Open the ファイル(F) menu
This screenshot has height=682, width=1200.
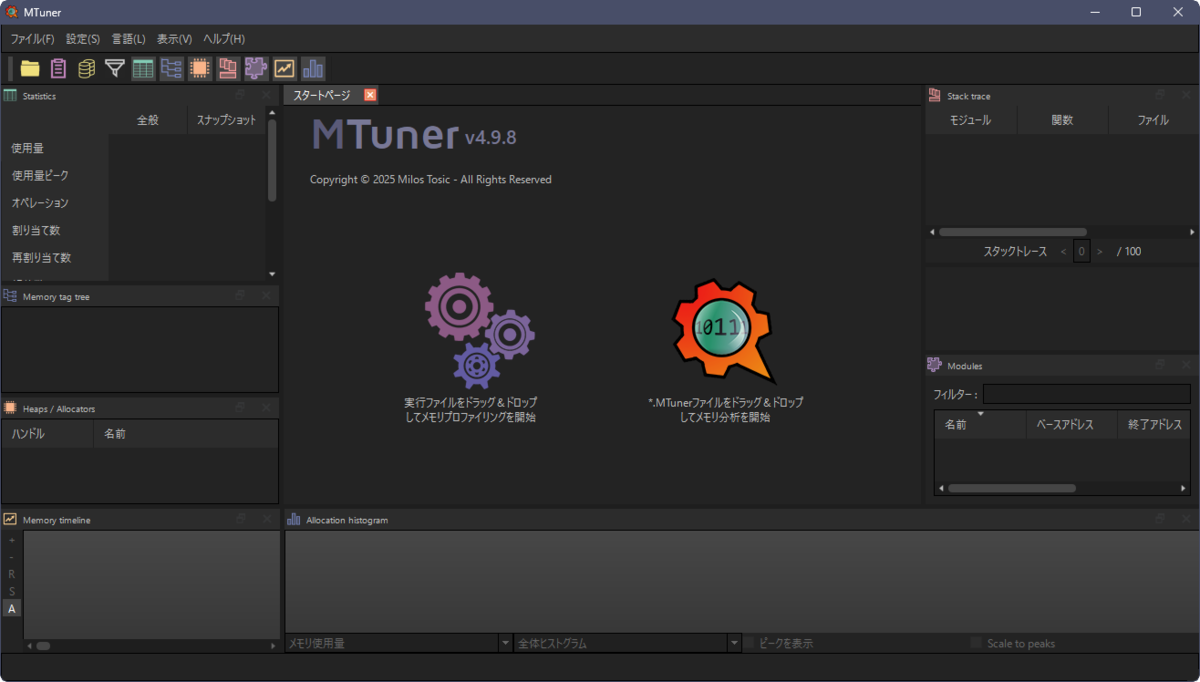[33, 39]
